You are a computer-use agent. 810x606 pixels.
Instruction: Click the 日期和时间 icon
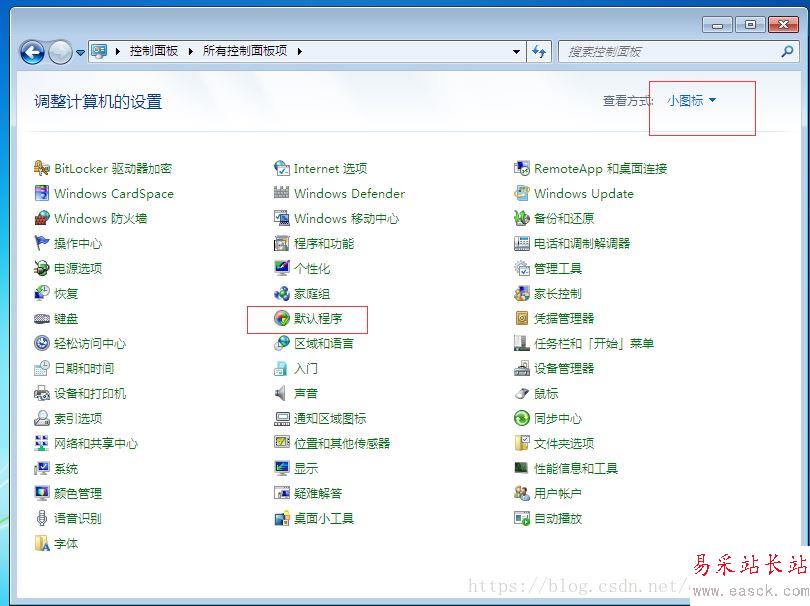(41, 368)
